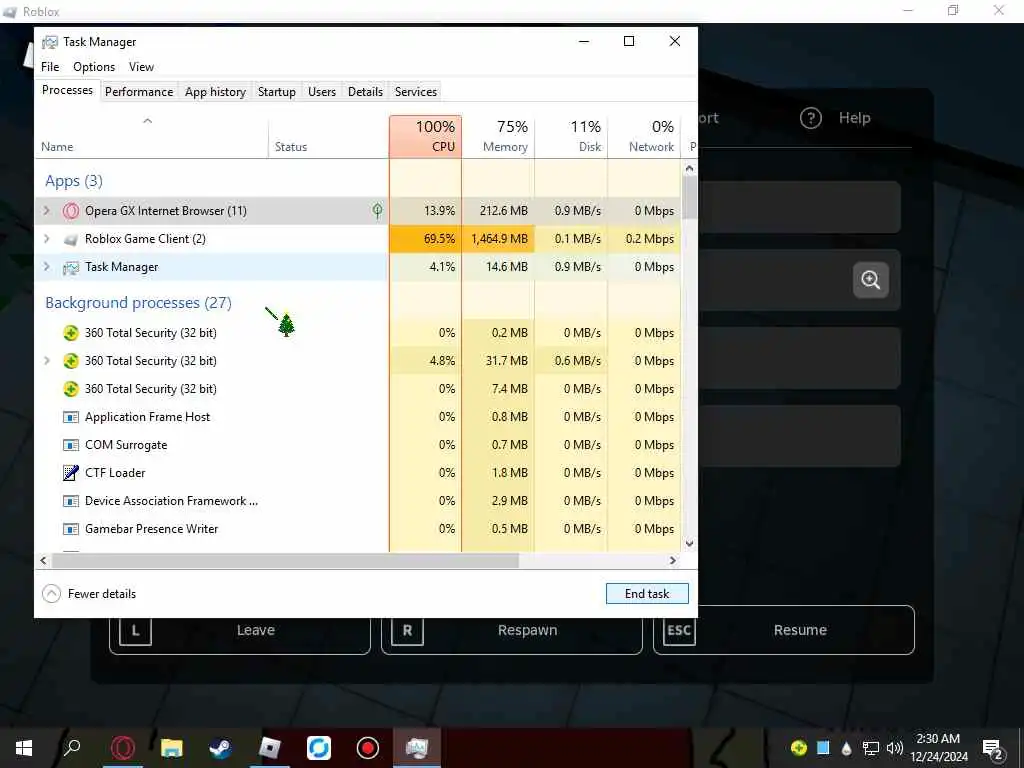1024x768 pixels.
Task: Switch to the Services tab
Action: [415, 91]
